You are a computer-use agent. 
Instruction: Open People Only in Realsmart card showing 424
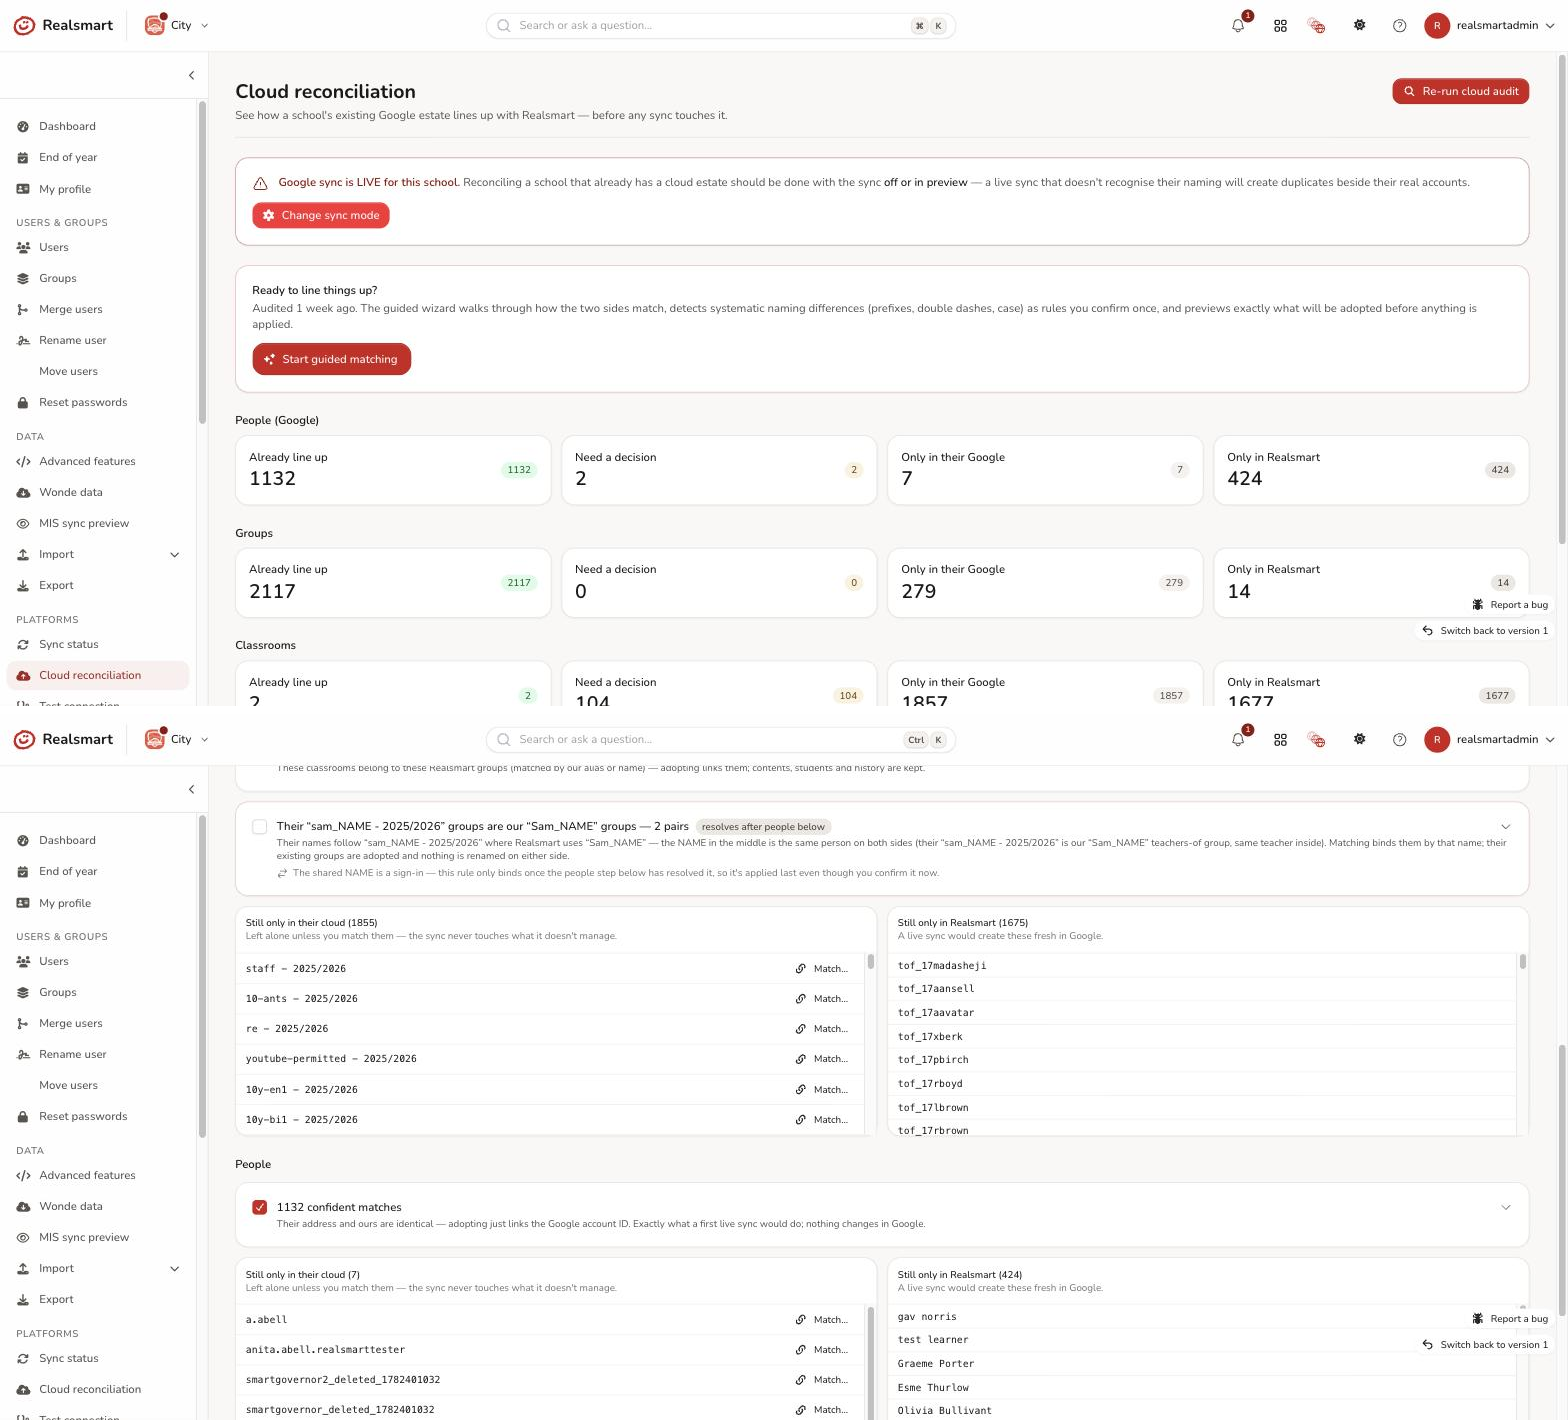point(1371,469)
